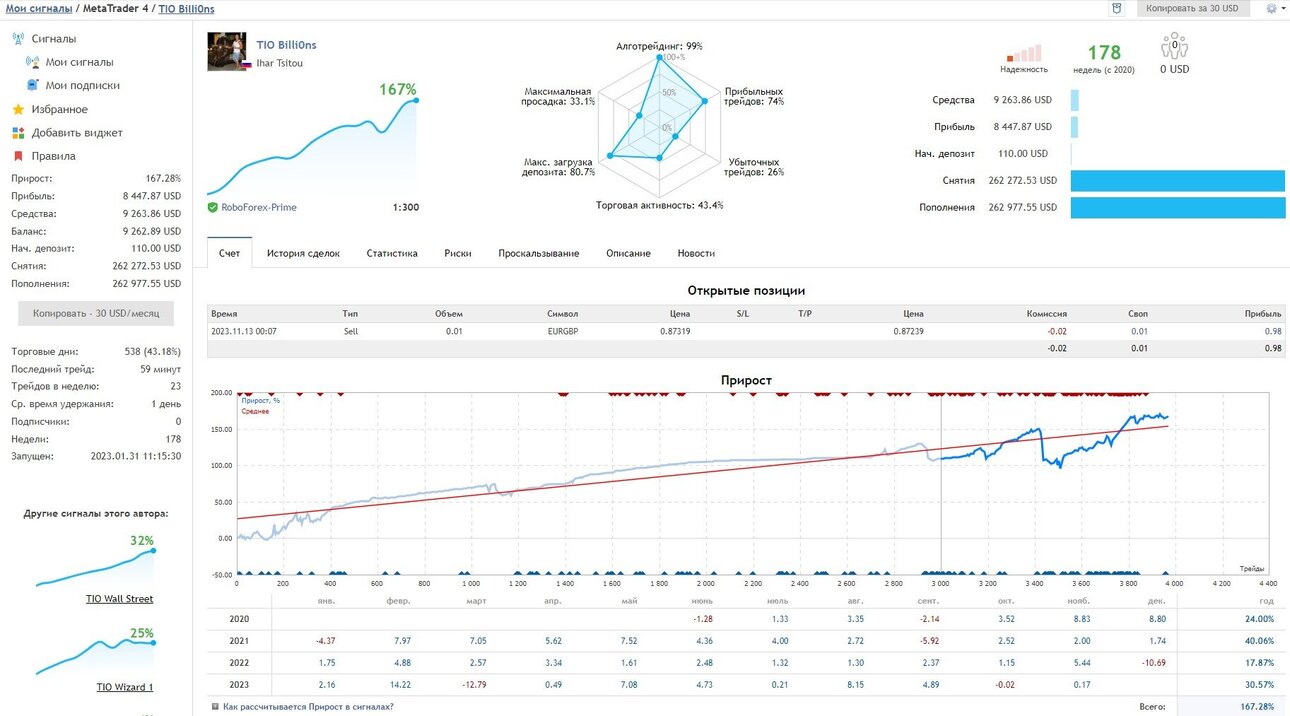Click the RoboForex-Prime broker link
This screenshot has width=1290, height=716.
[x=259, y=207]
